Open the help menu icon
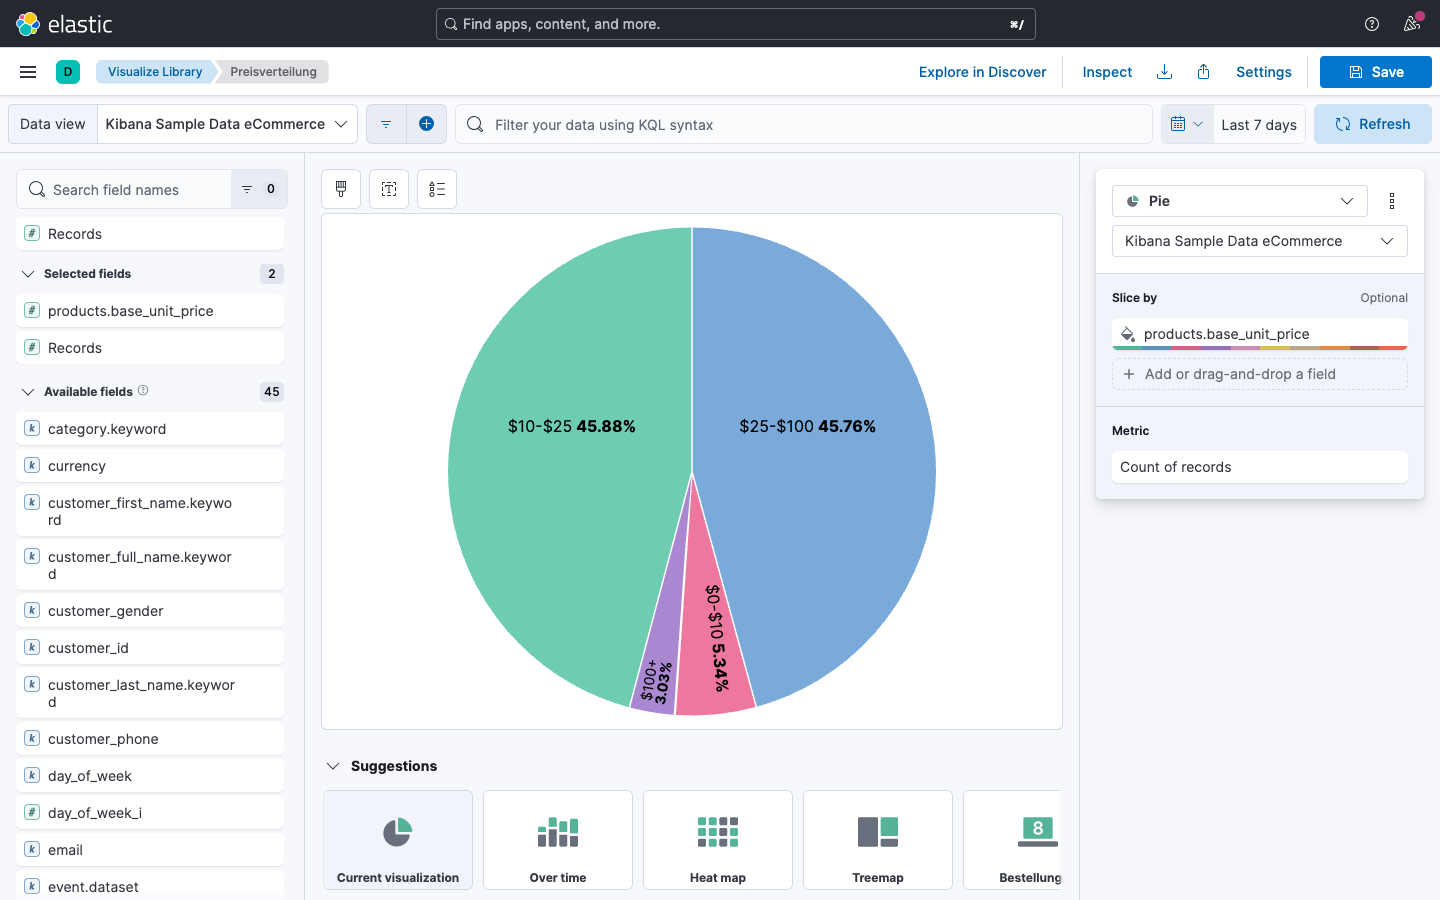 tap(1372, 24)
